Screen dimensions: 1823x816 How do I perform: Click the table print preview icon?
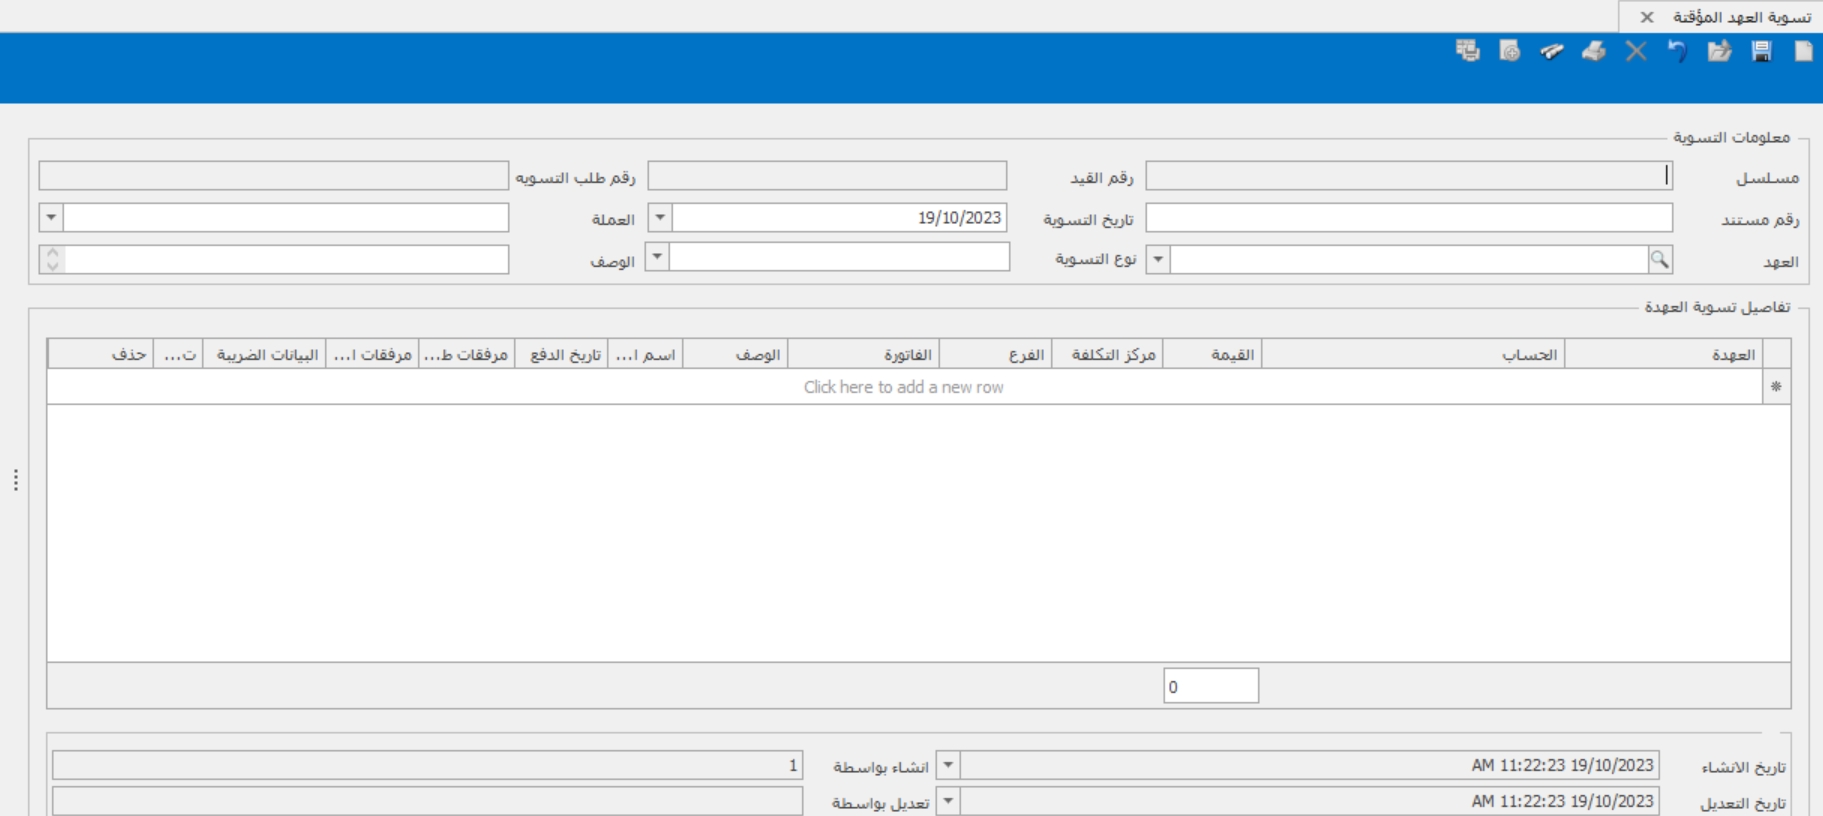pos(1467,51)
